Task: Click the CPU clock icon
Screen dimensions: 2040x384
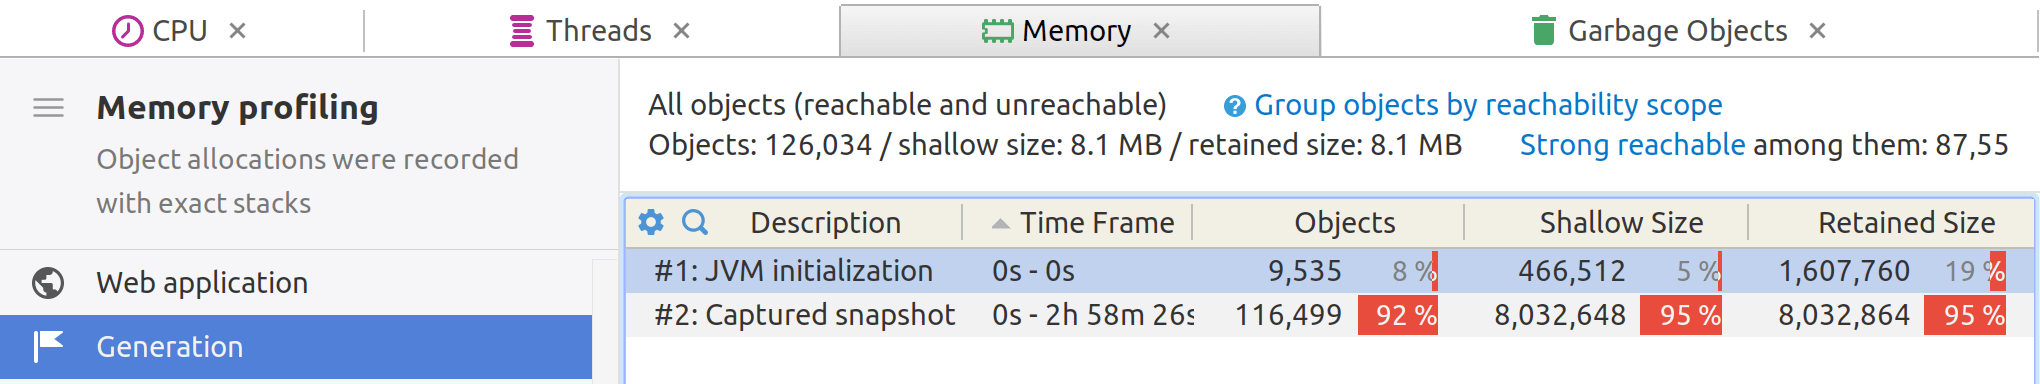Action: click(127, 31)
